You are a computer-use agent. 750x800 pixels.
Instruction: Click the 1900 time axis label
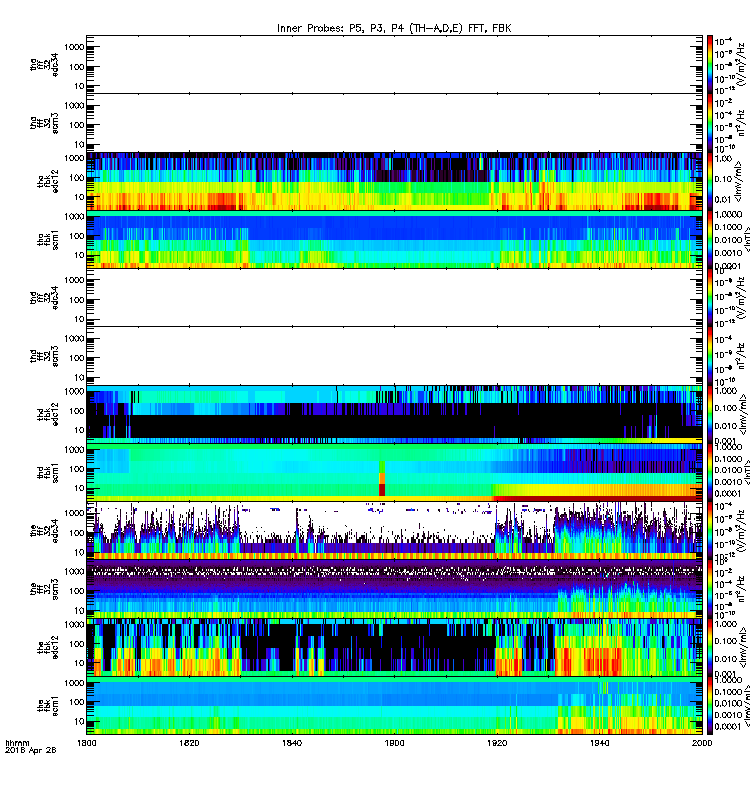click(394, 743)
